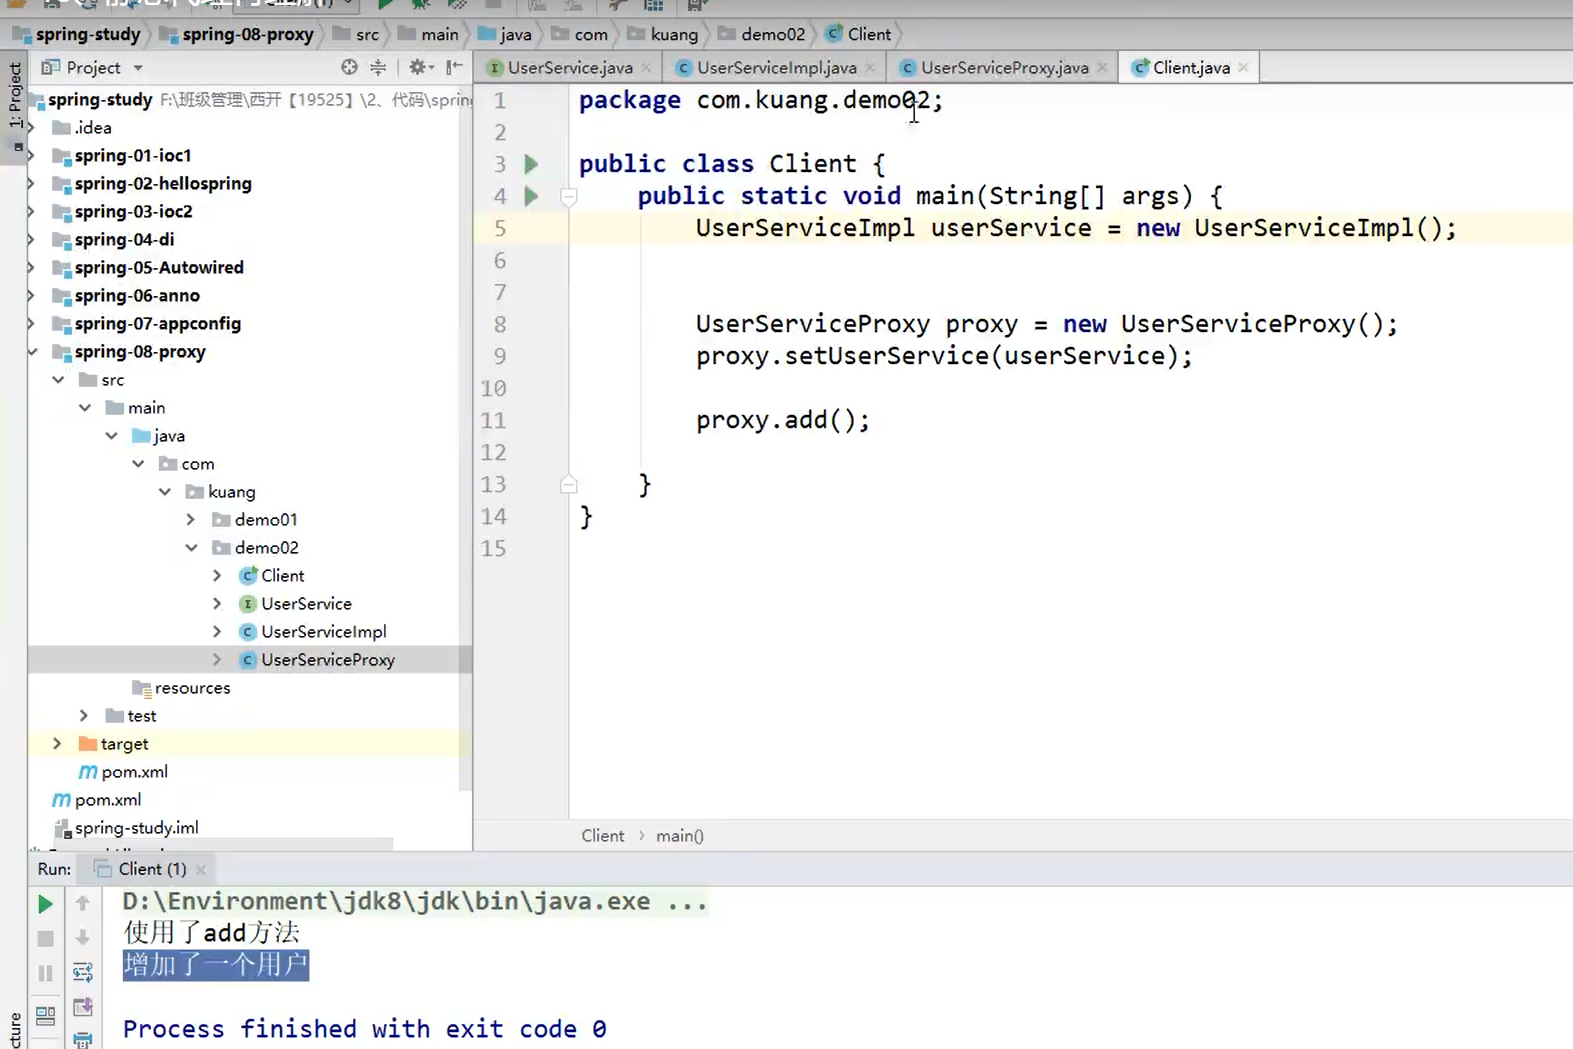Click the highlighted output 增加了一个用户
Screen dimensions: 1573x1049
[215, 965]
